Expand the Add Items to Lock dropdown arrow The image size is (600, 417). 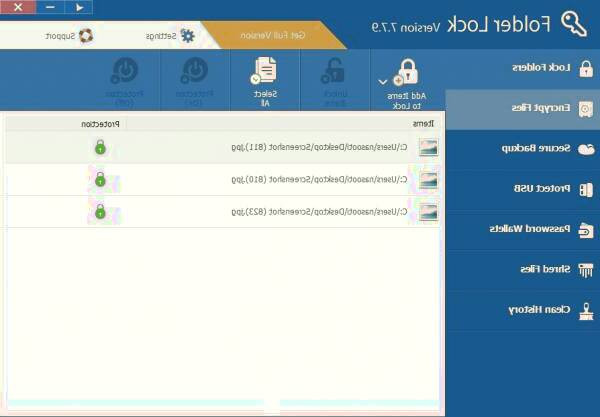(383, 82)
